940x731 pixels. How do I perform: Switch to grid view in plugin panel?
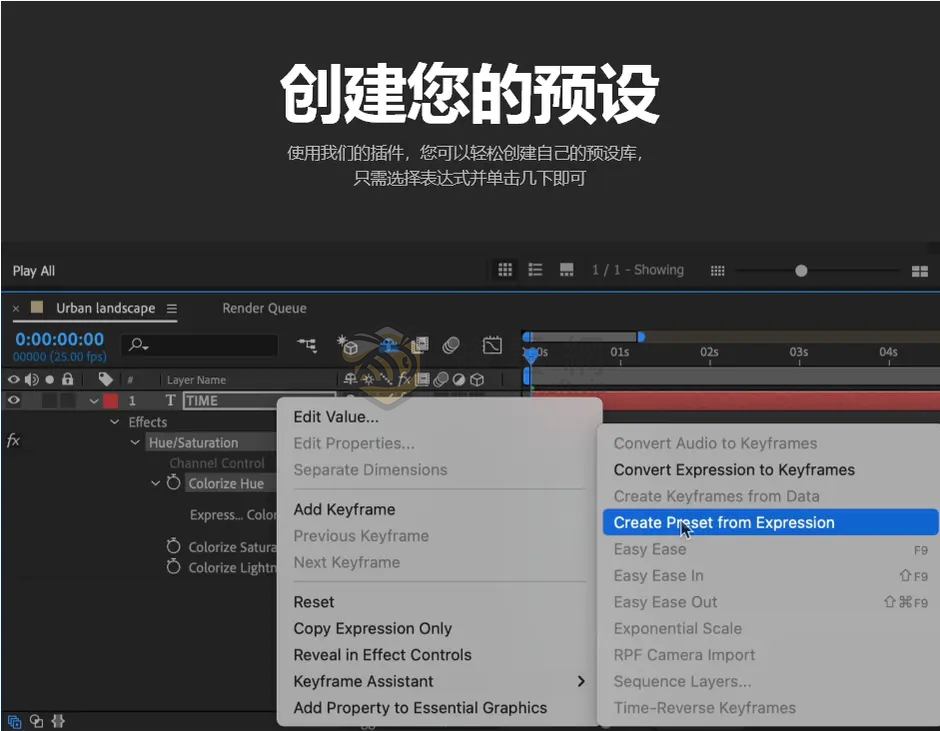tap(505, 270)
